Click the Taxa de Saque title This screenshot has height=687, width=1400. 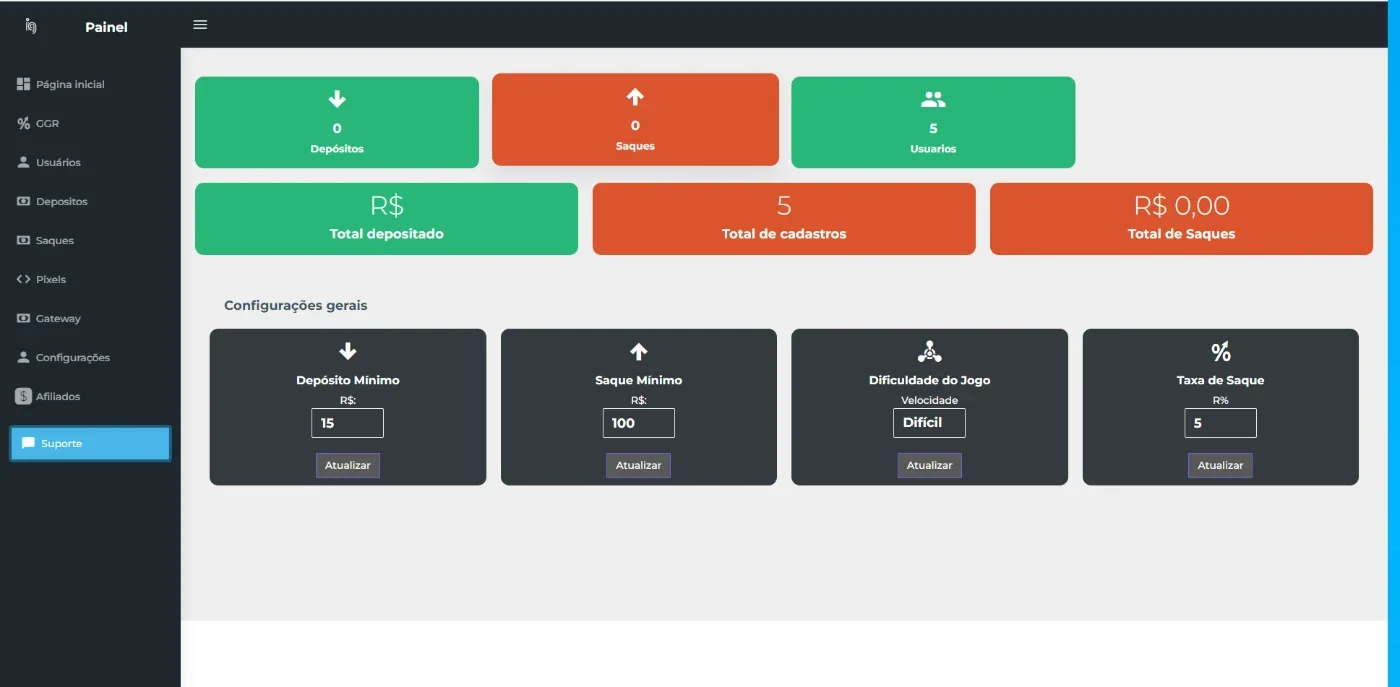pos(1220,380)
